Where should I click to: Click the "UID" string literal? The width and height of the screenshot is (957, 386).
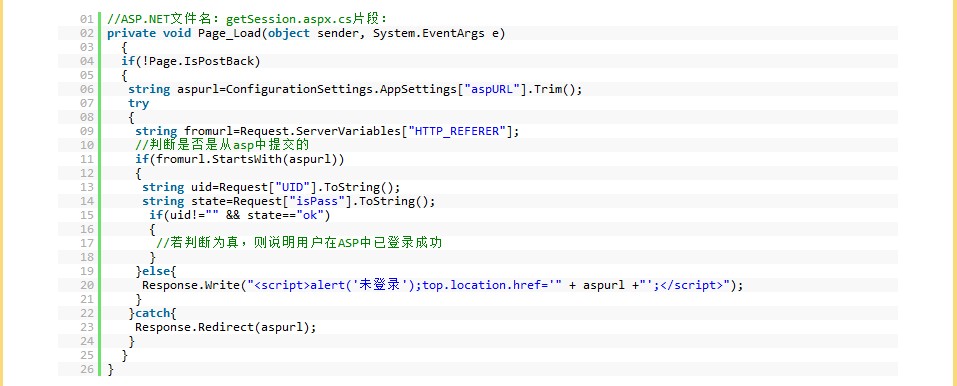tap(292, 187)
